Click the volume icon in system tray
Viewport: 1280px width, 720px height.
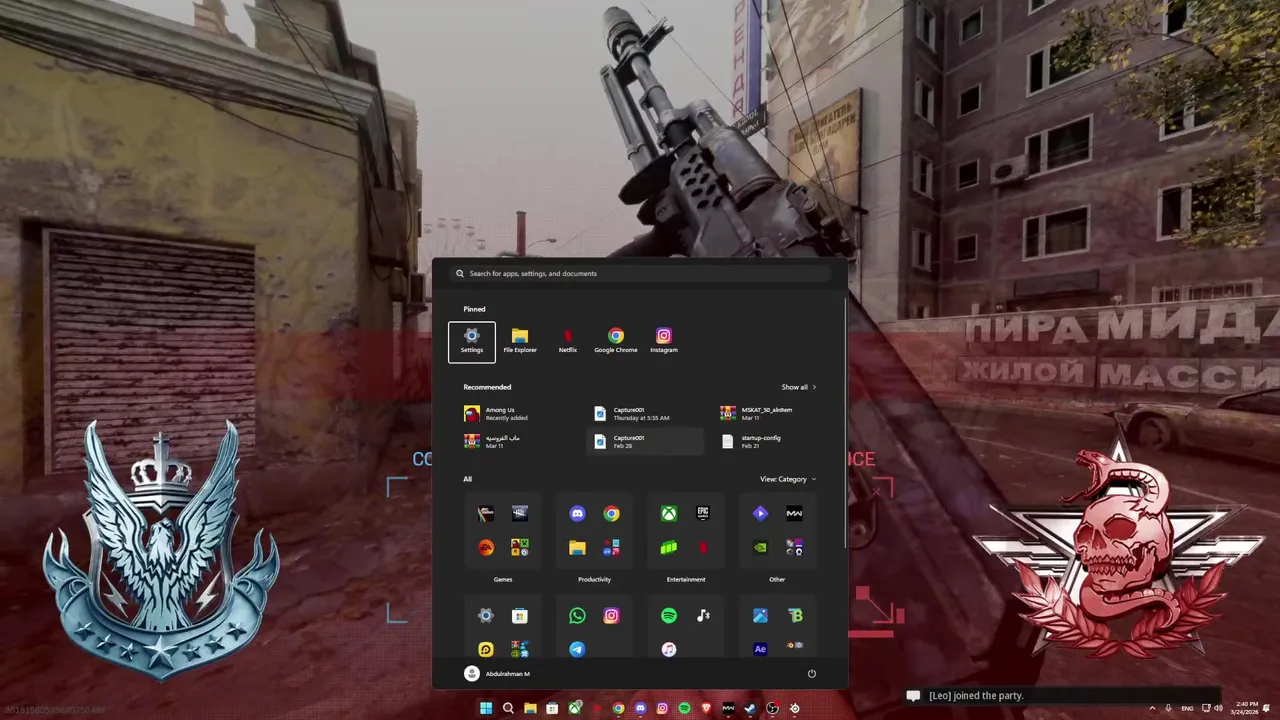click(x=1218, y=708)
